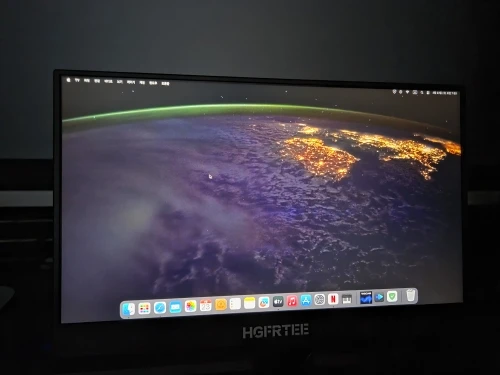Open Control Center in menu bar
This screenshot has width=500, height=375.
click(428, 93)
